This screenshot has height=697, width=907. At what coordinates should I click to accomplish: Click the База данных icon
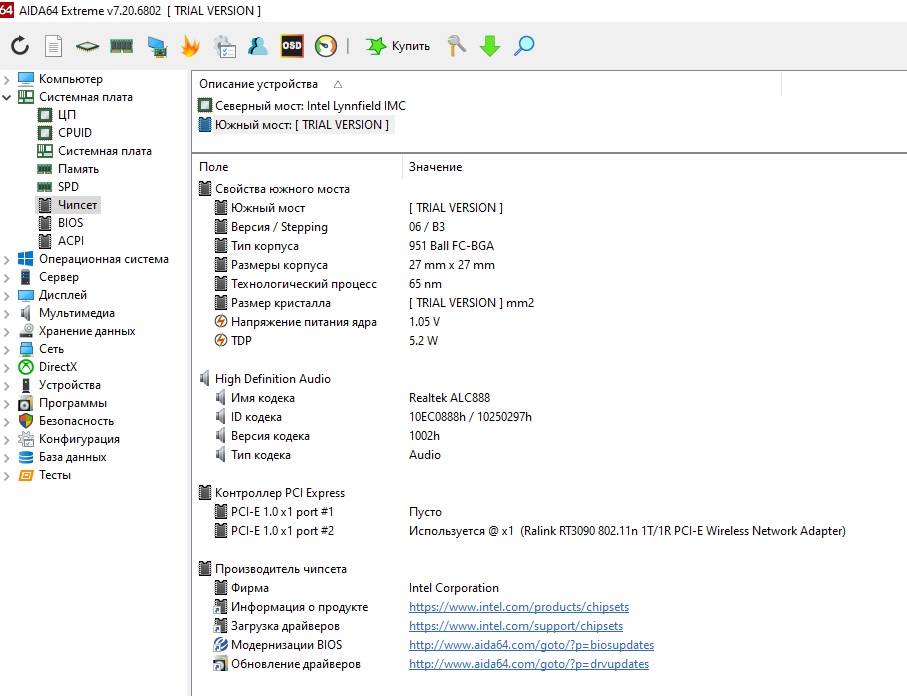[26, 457]
